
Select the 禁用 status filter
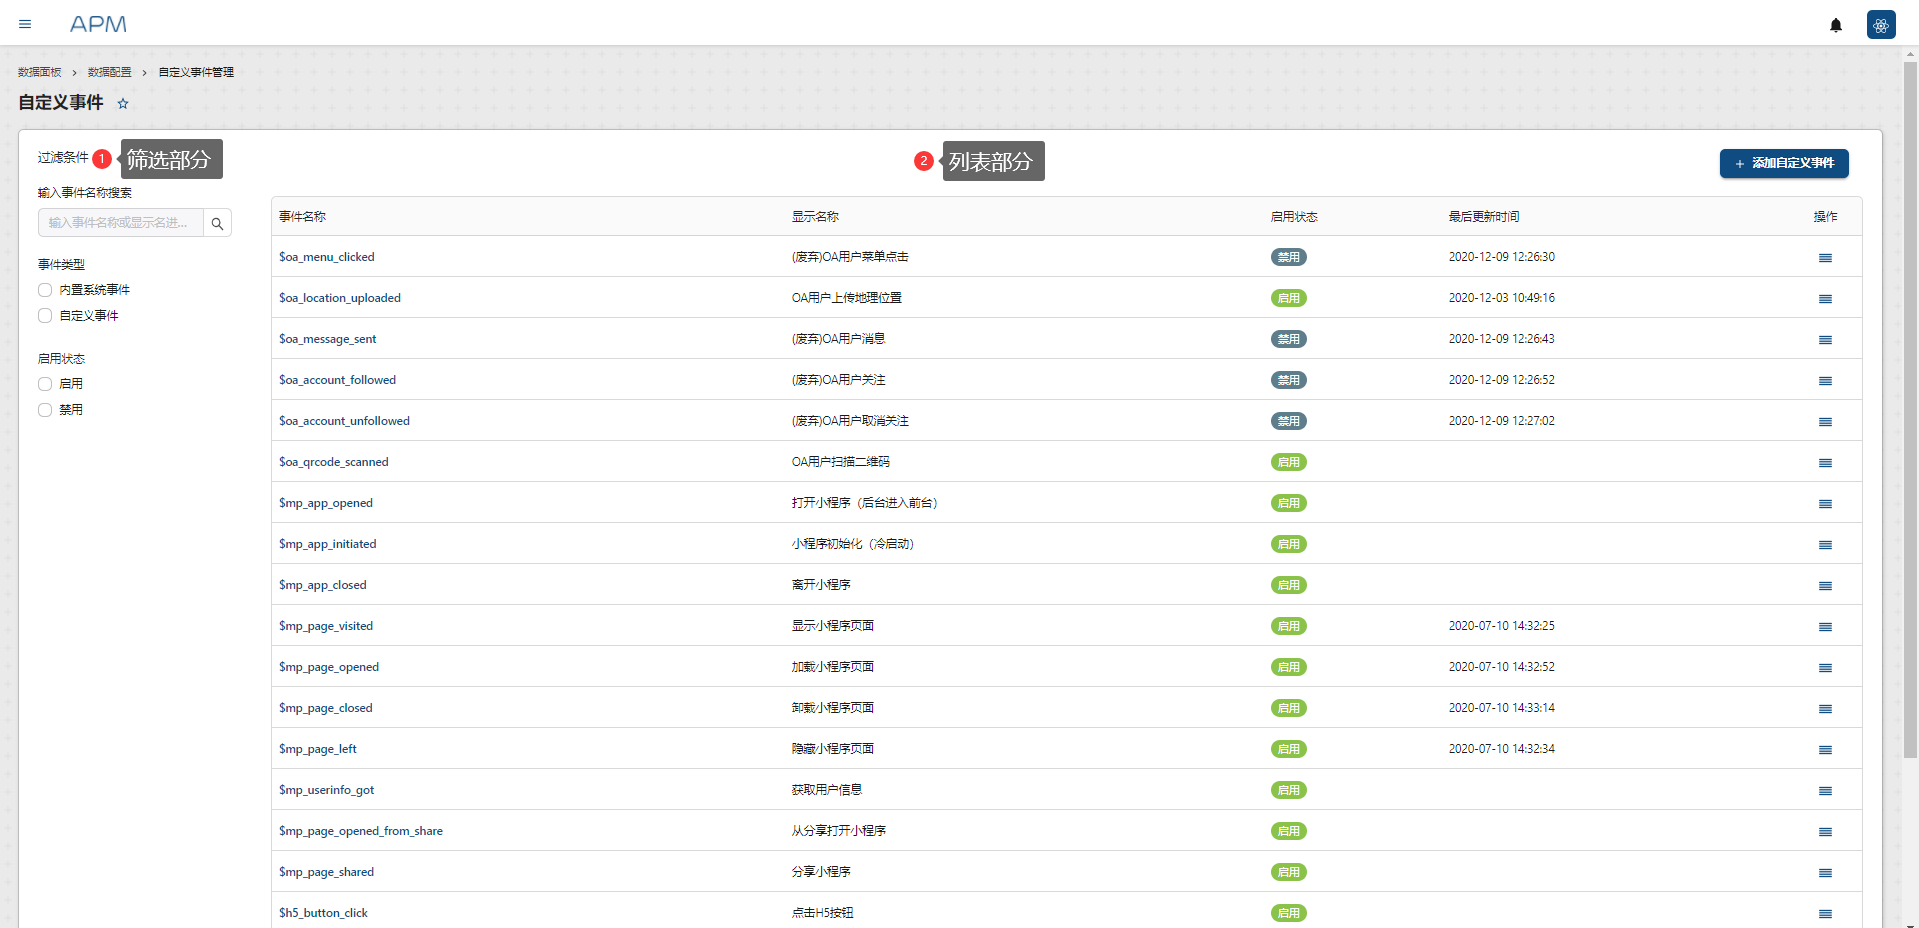point(45,410)
